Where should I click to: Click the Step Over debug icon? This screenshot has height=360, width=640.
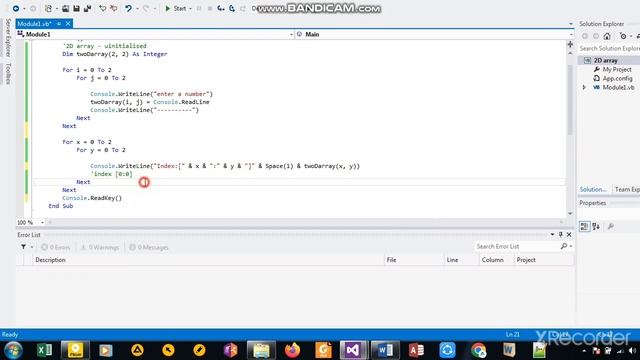click(232, 8)
